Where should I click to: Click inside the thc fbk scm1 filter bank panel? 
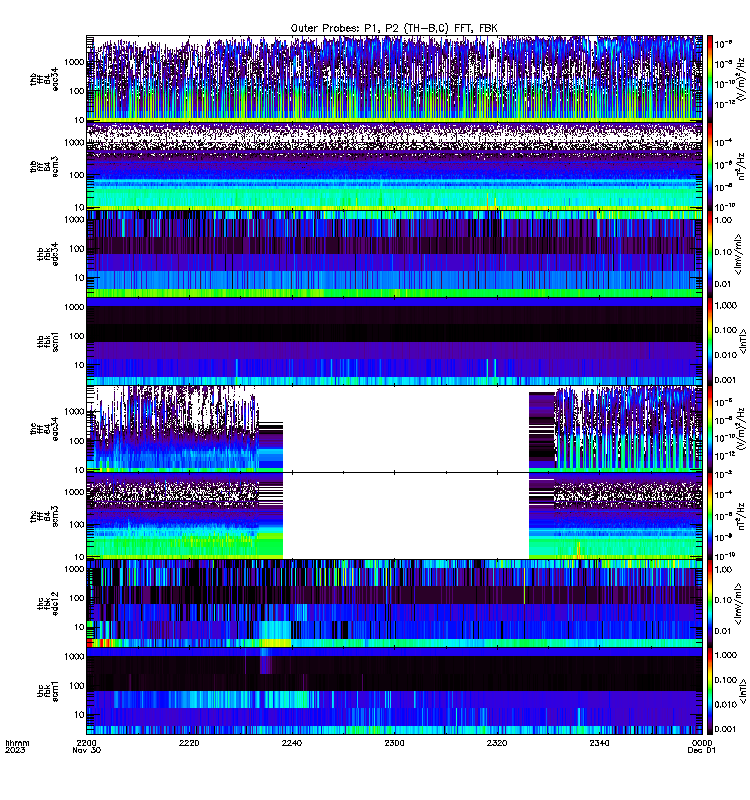[394, 691]
